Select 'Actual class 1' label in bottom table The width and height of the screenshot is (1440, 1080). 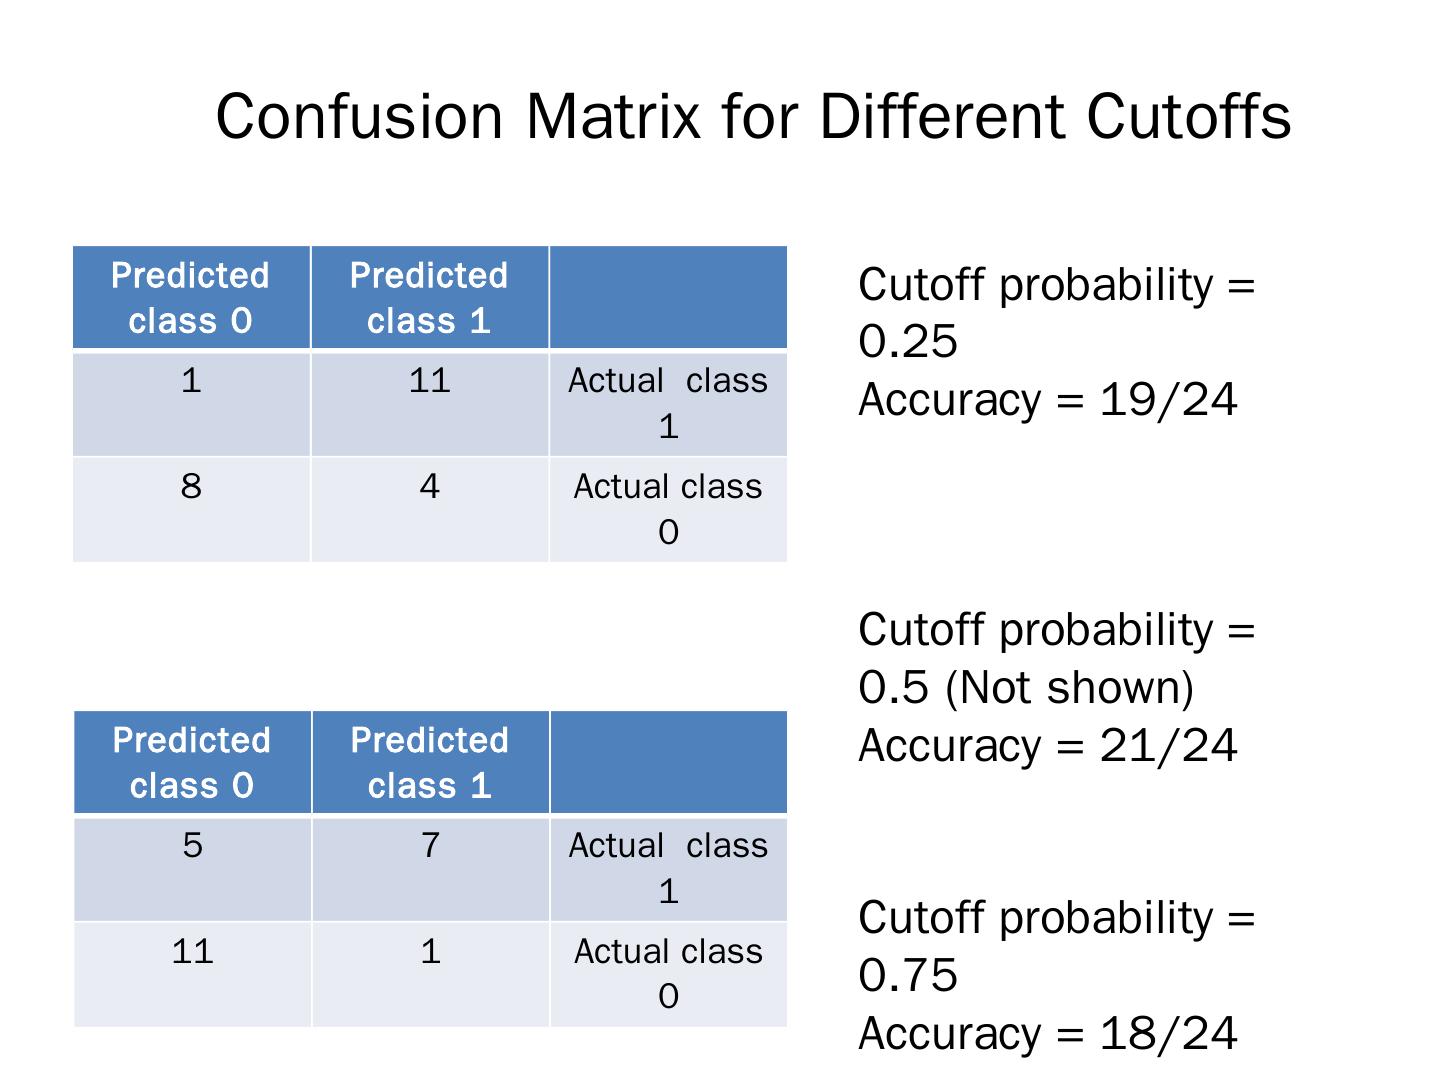tap(668, 868)
